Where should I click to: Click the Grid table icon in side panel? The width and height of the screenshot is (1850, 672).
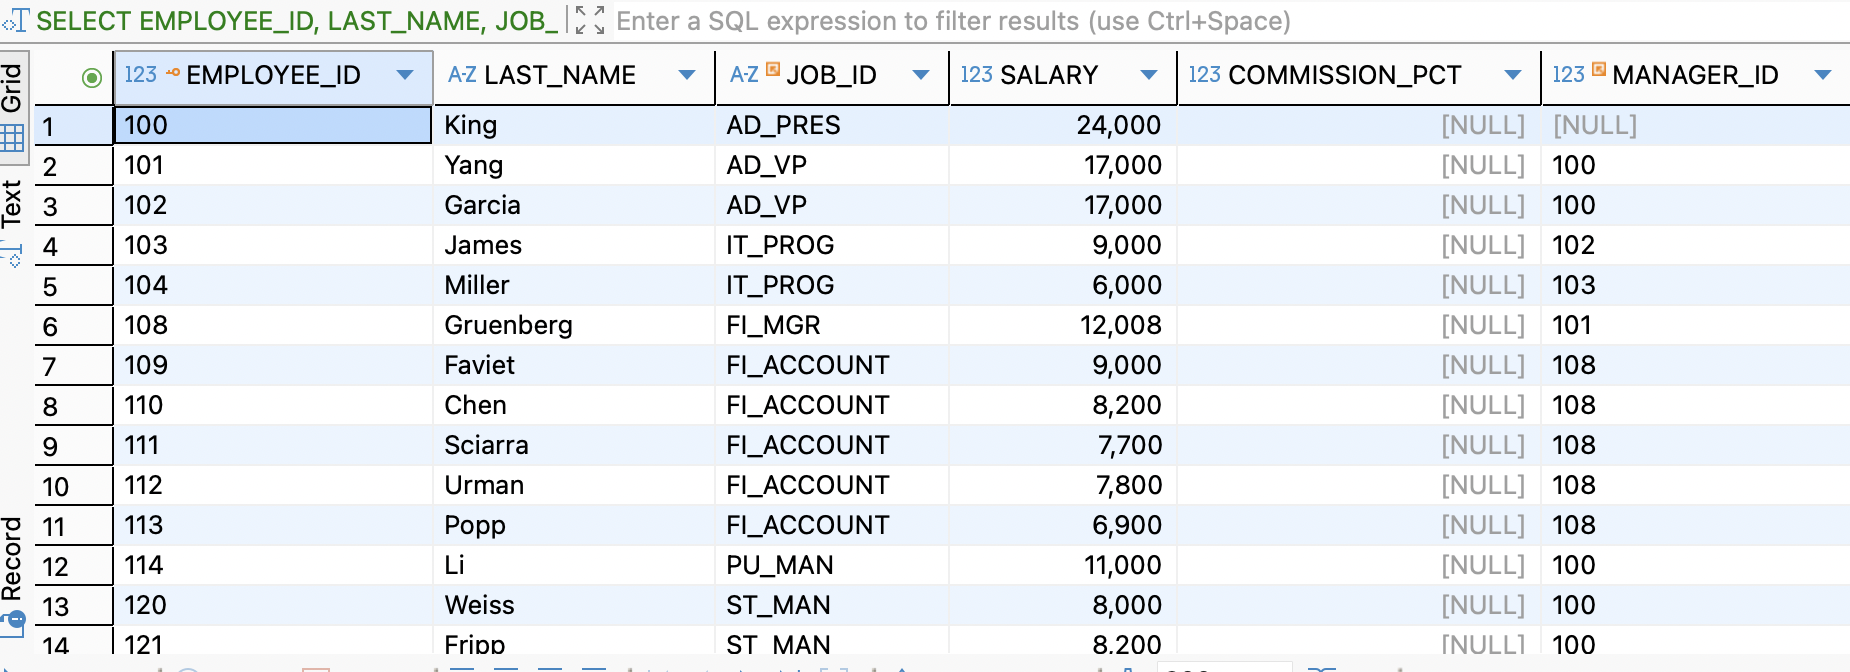point(12,138)
